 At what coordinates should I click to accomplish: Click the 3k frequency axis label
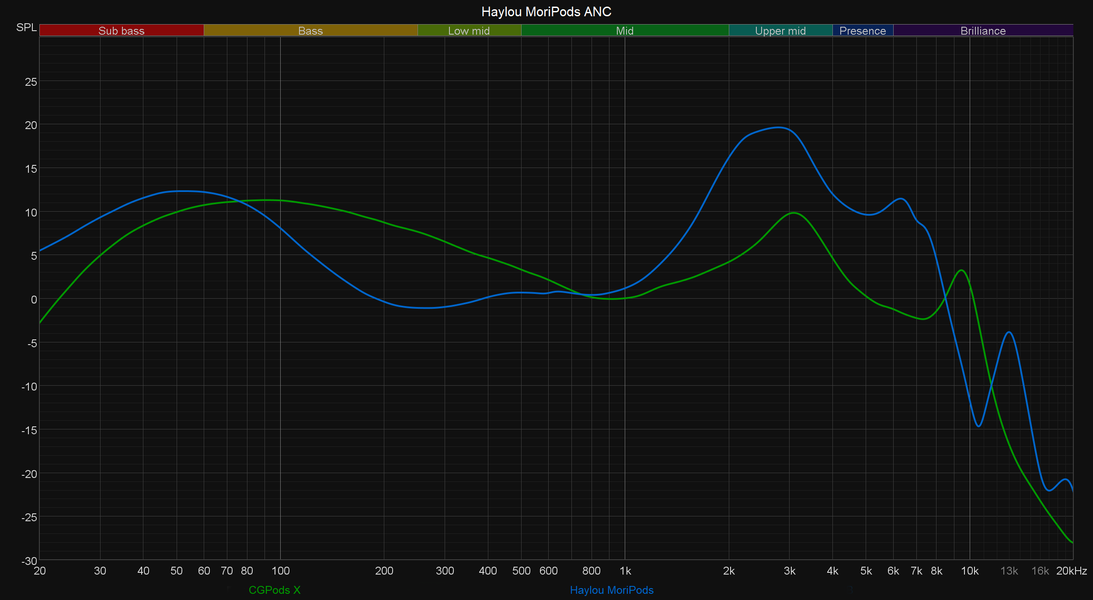(789, 571)
